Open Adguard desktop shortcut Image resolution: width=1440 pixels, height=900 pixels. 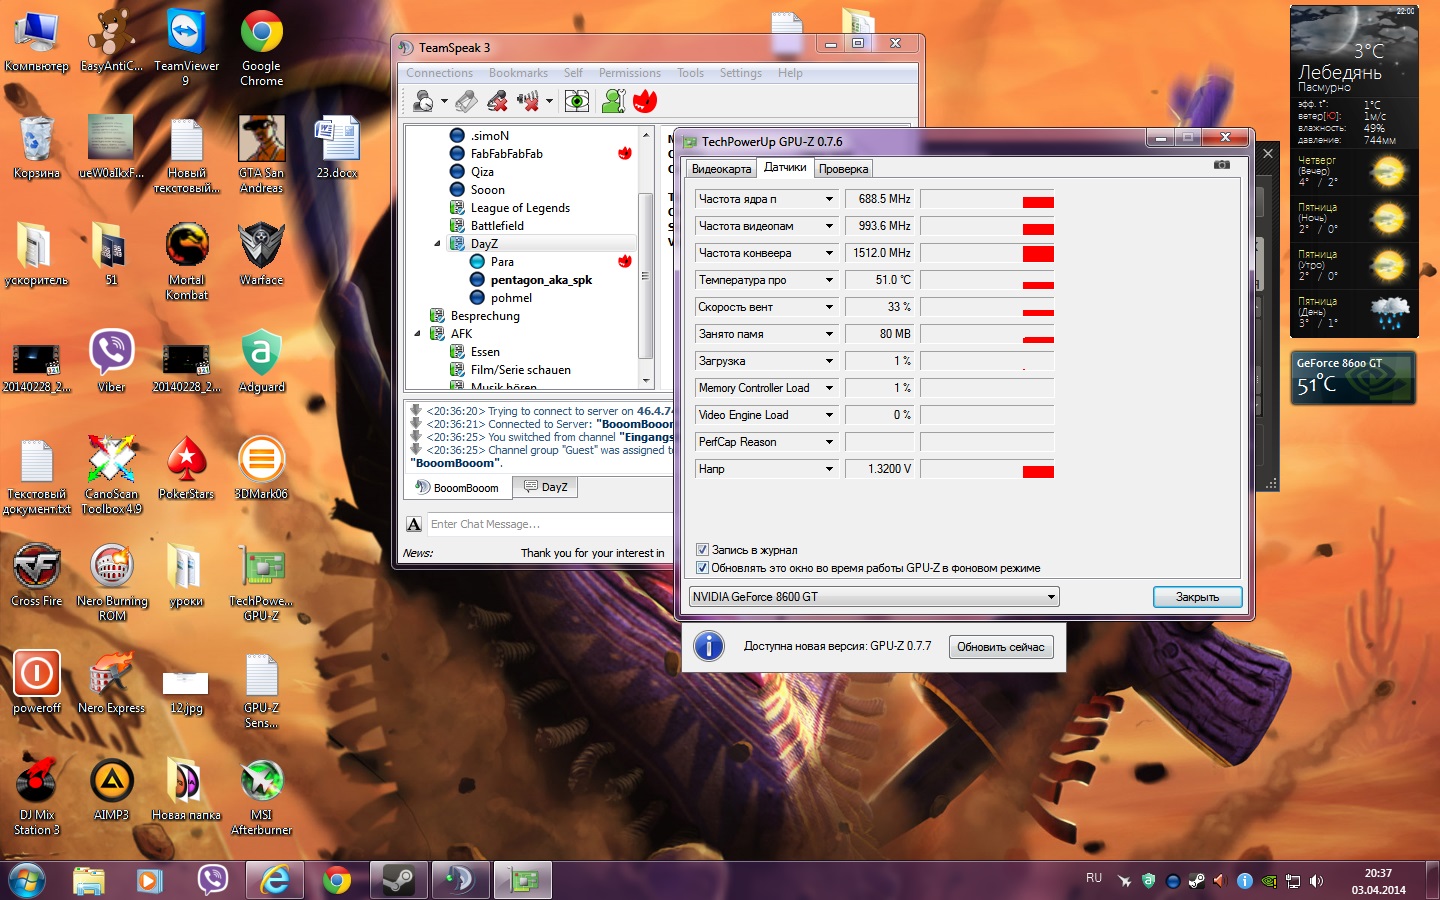(x=261, y=361)
